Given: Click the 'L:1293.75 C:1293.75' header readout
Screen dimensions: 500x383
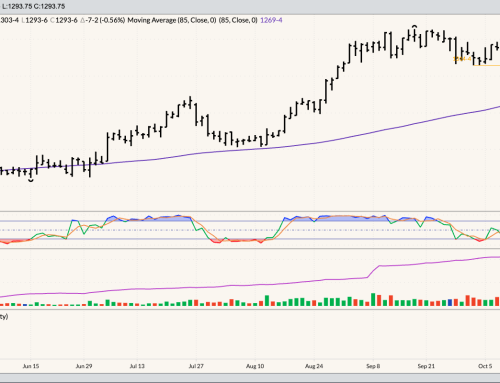Looking at the screenshot, I should (x=33, y=6).
